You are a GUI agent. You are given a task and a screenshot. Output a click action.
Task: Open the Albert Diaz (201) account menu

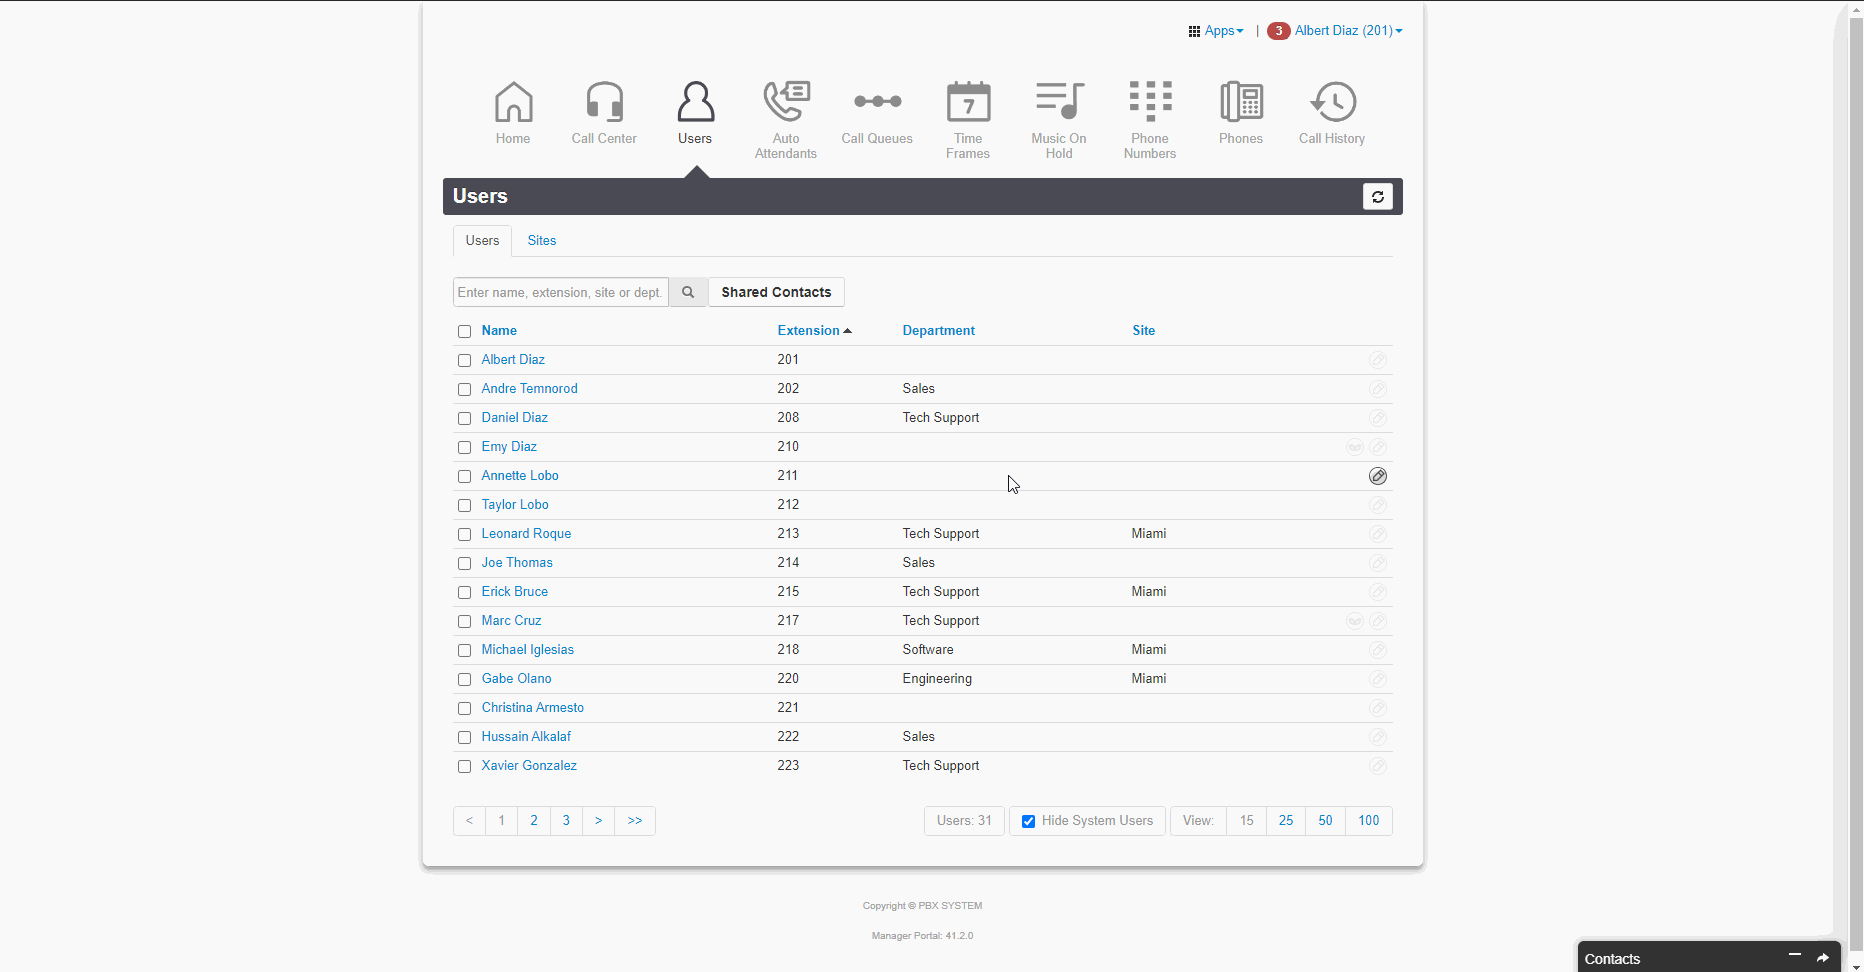tap(1349, 31)
